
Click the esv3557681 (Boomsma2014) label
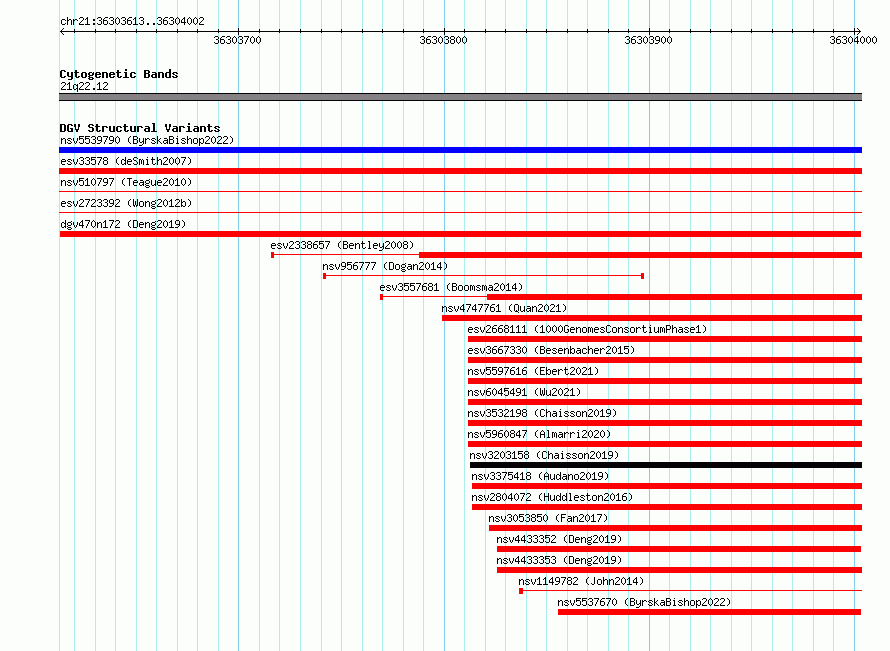[451, 287]
